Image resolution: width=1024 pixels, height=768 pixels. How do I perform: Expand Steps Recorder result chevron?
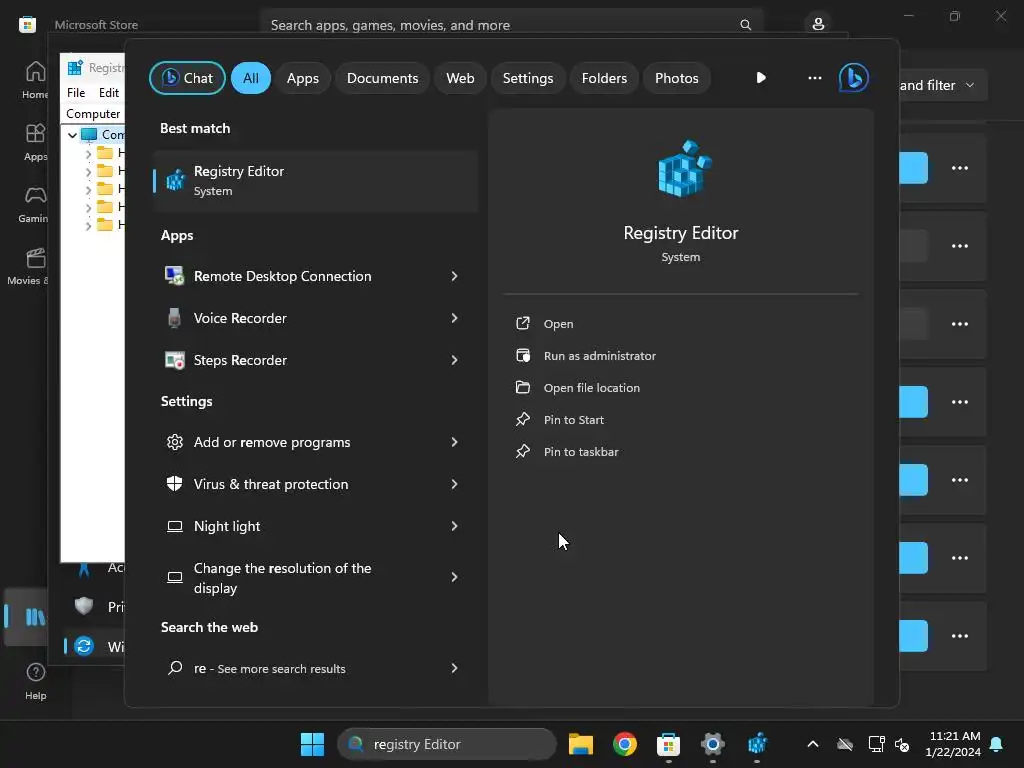tap(454, 360)
